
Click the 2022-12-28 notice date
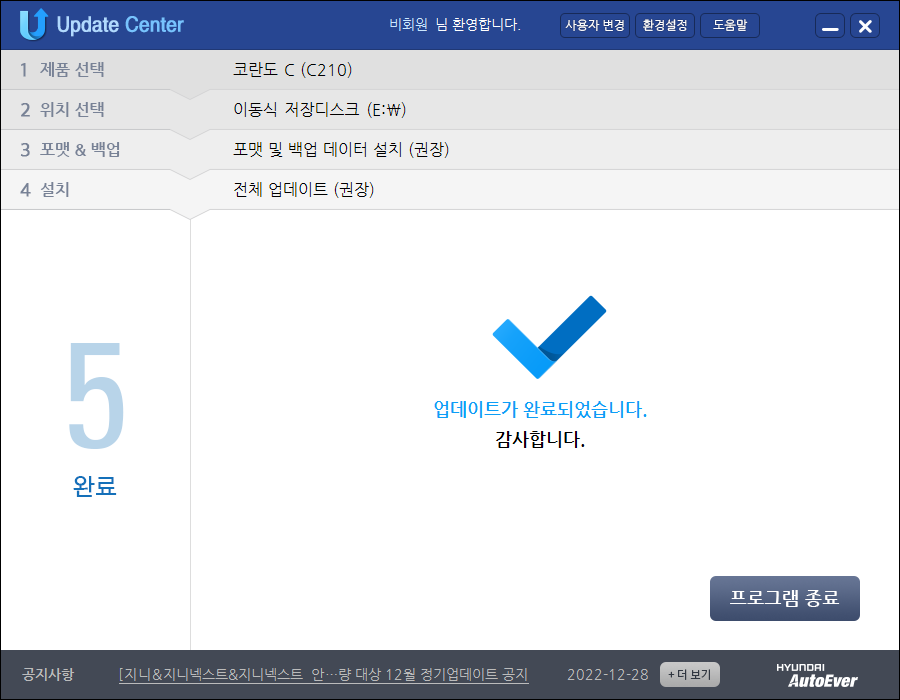pos(607,675)
